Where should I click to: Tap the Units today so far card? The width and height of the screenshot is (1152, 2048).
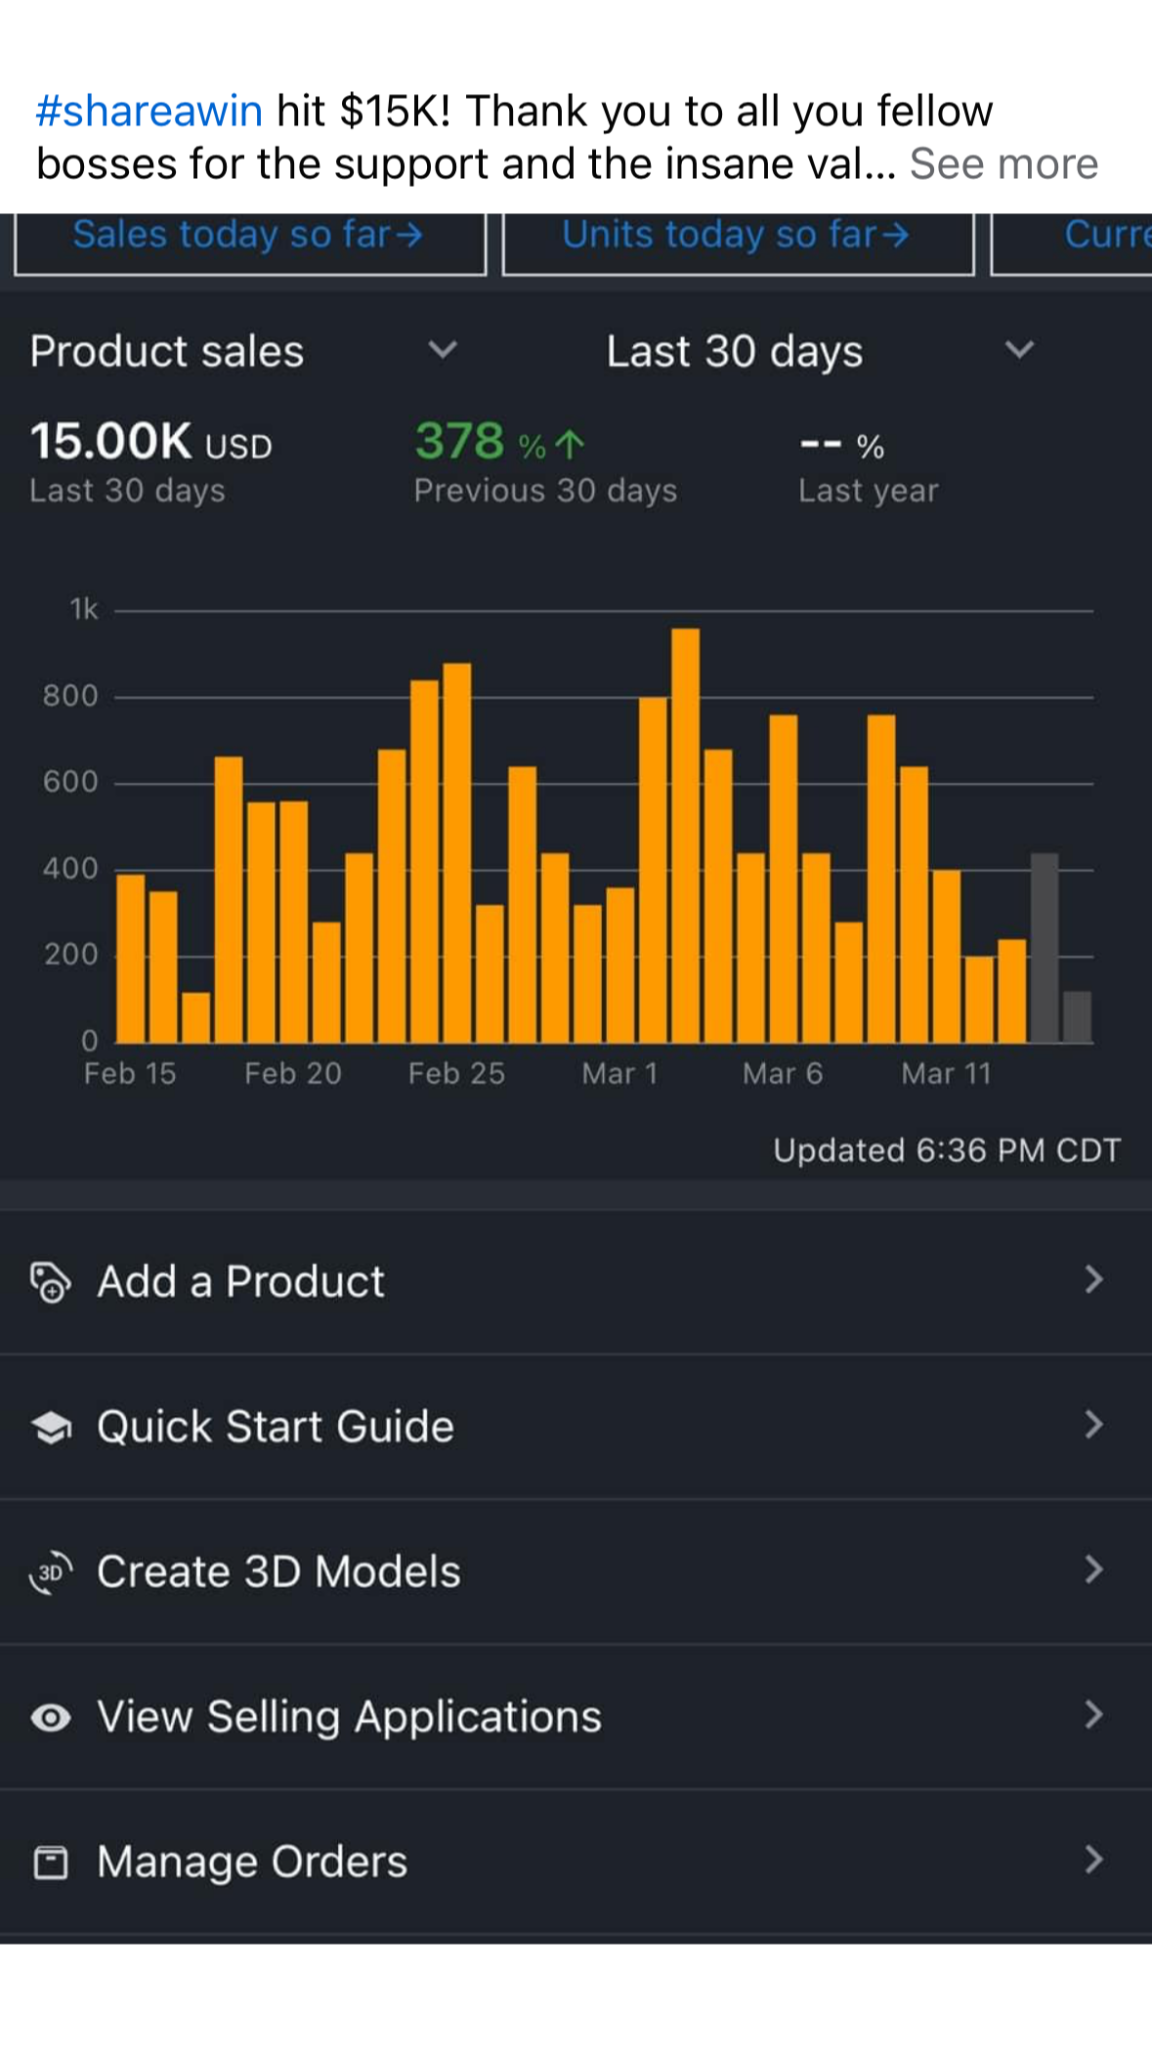pos(737,238)
